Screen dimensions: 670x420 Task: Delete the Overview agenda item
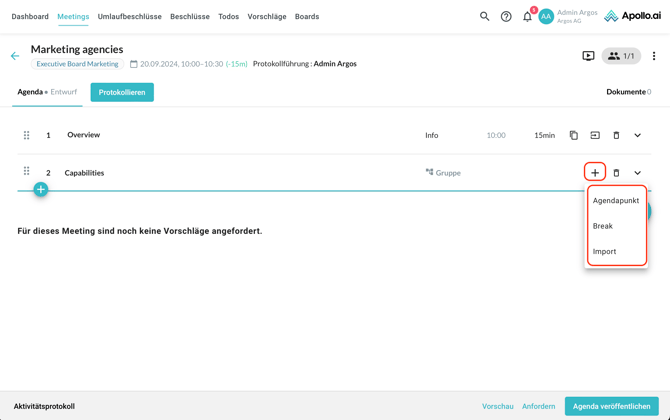pos(616,135)
